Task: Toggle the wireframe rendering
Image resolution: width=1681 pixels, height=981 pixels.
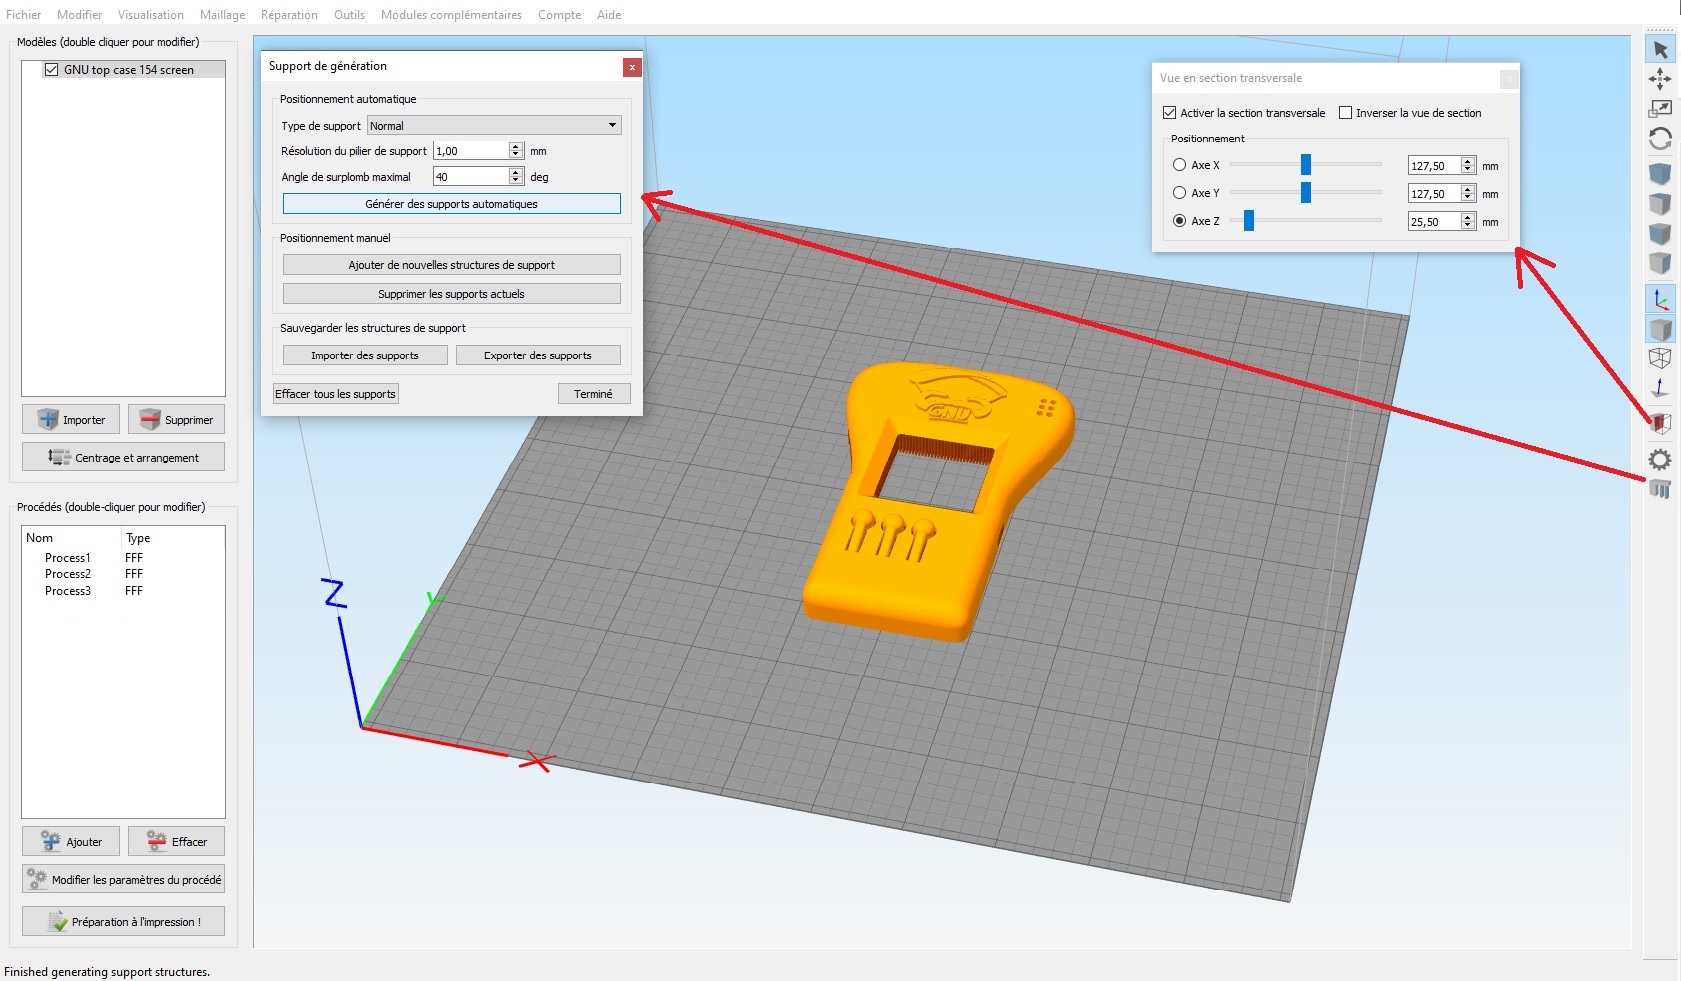Action: tap(1660, 358)
